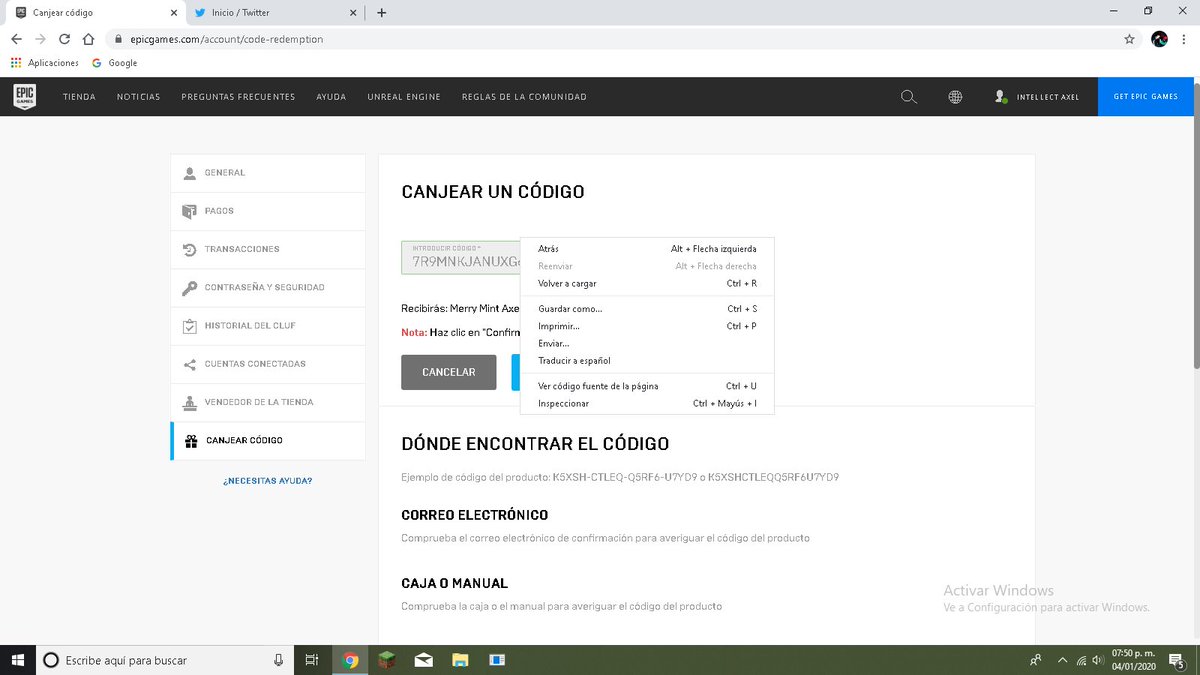
Task: Click the Get Epic Games button
Action: (1146, 97)
